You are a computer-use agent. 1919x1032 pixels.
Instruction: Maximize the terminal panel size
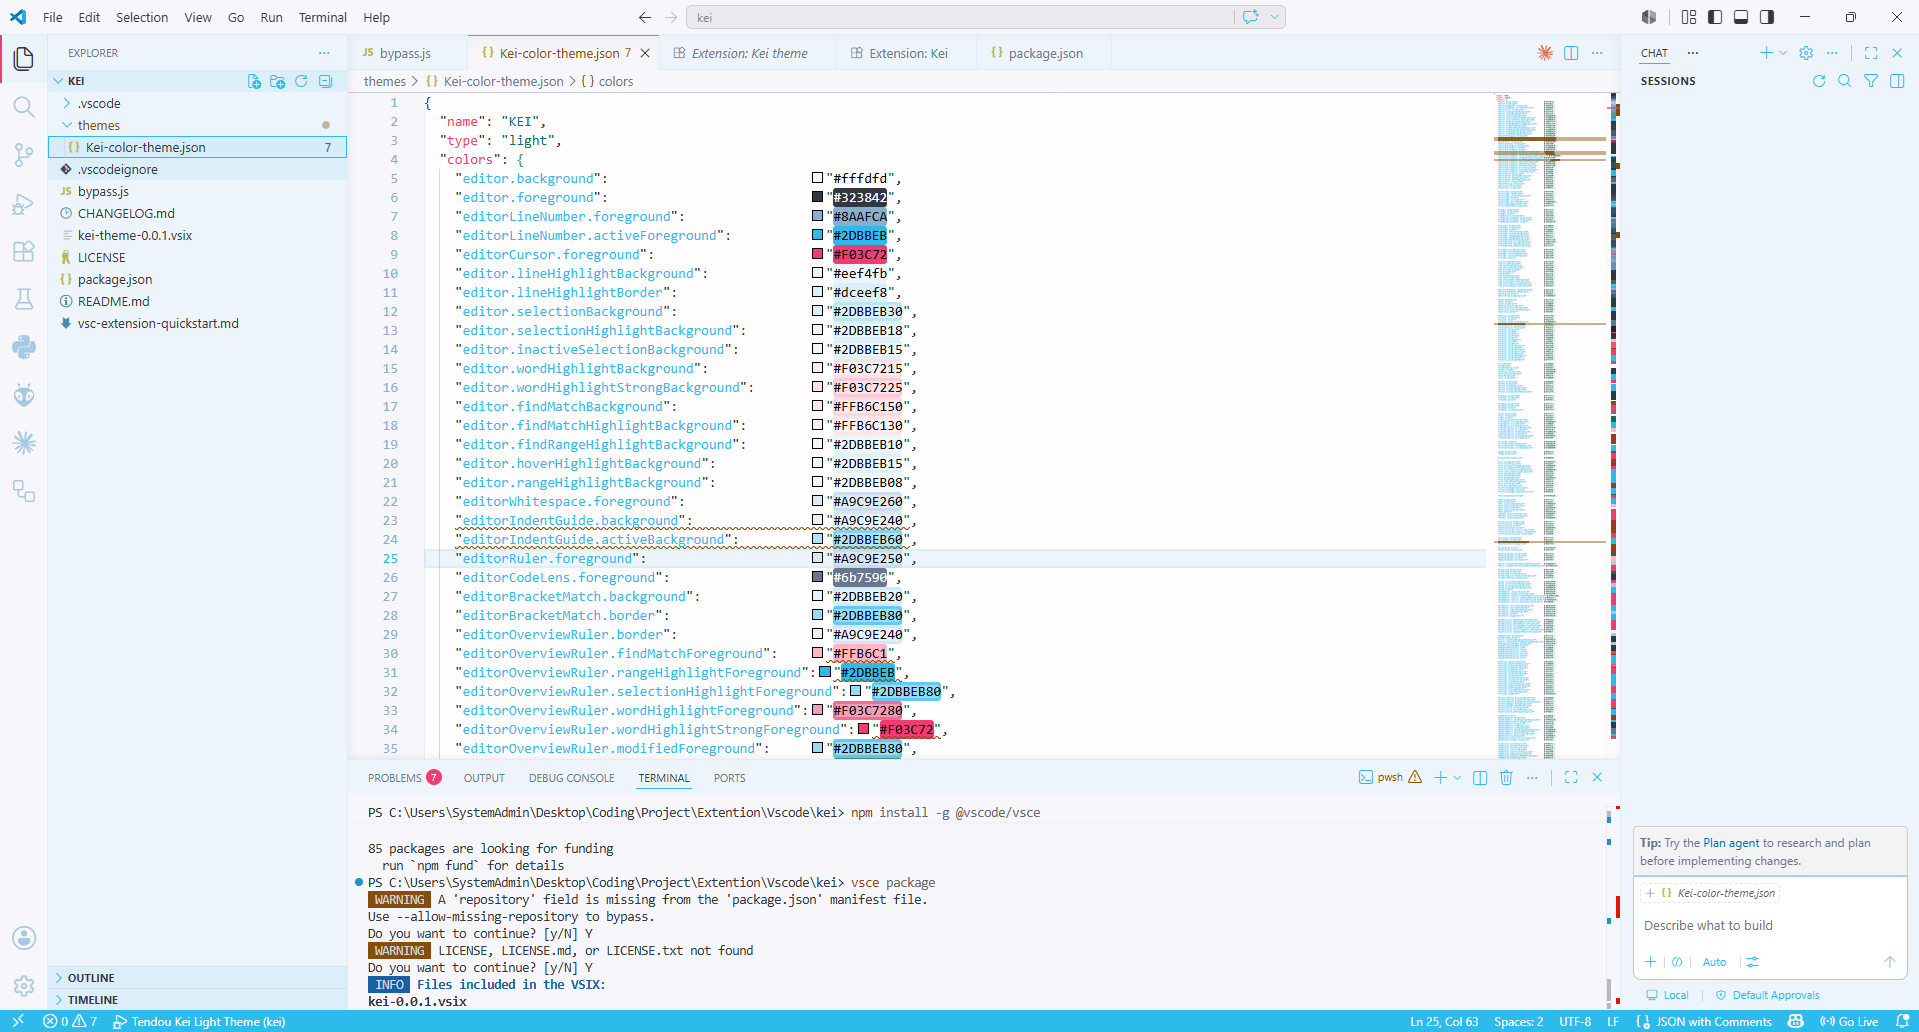pyautogui.click(x=1571, y=777)
